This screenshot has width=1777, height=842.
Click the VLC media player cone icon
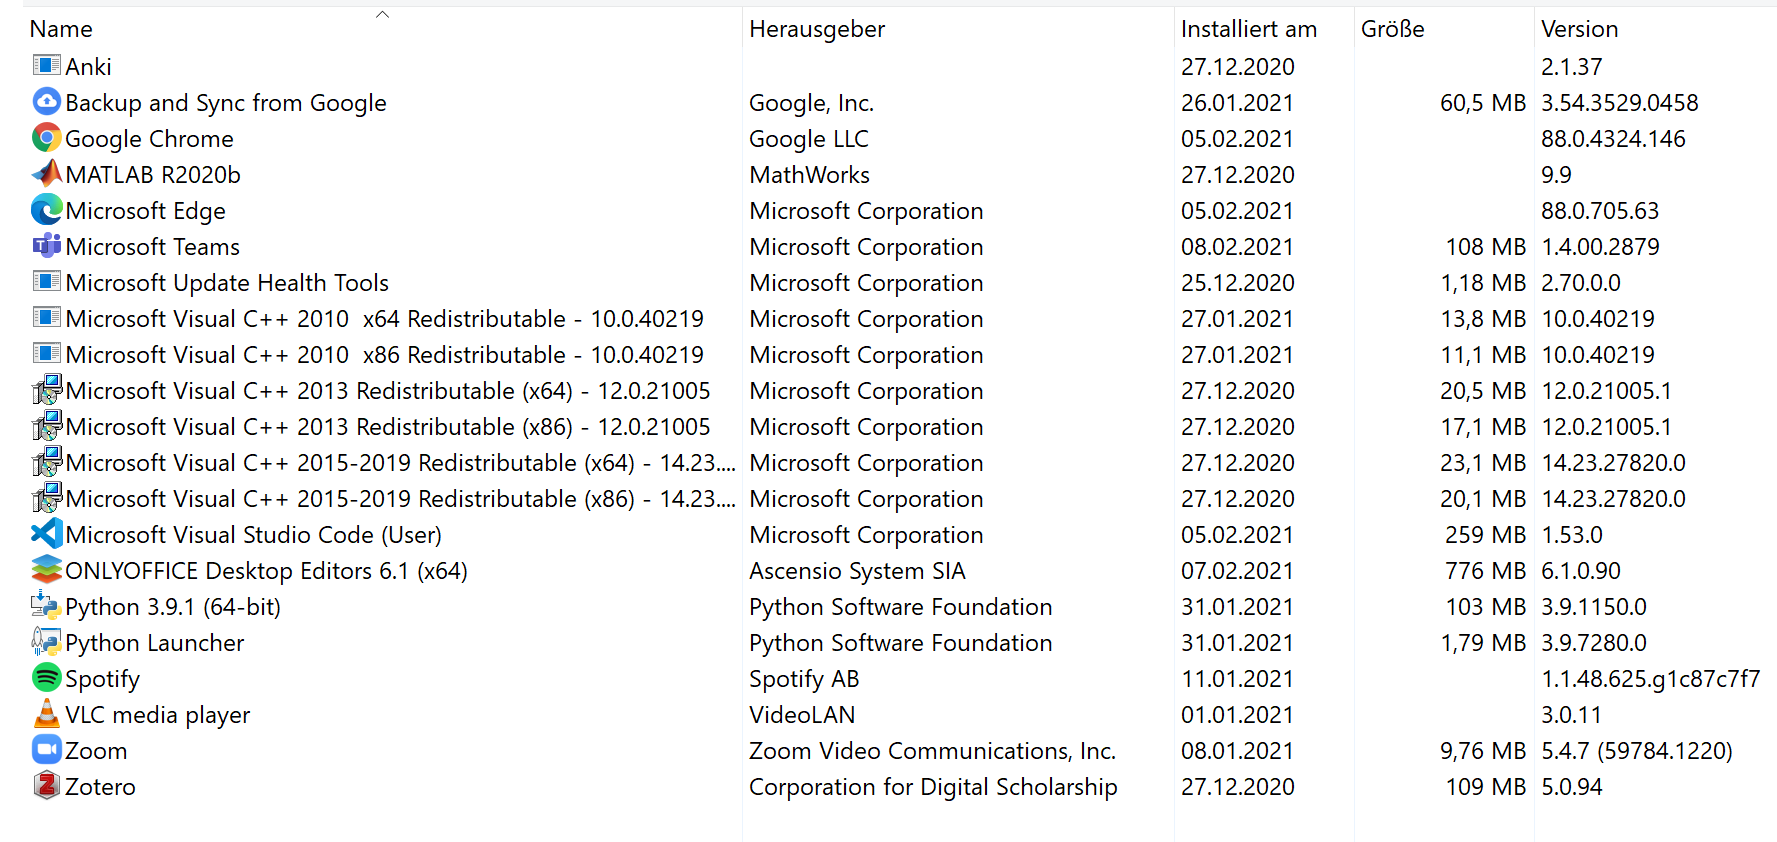[x=47, y=714]
